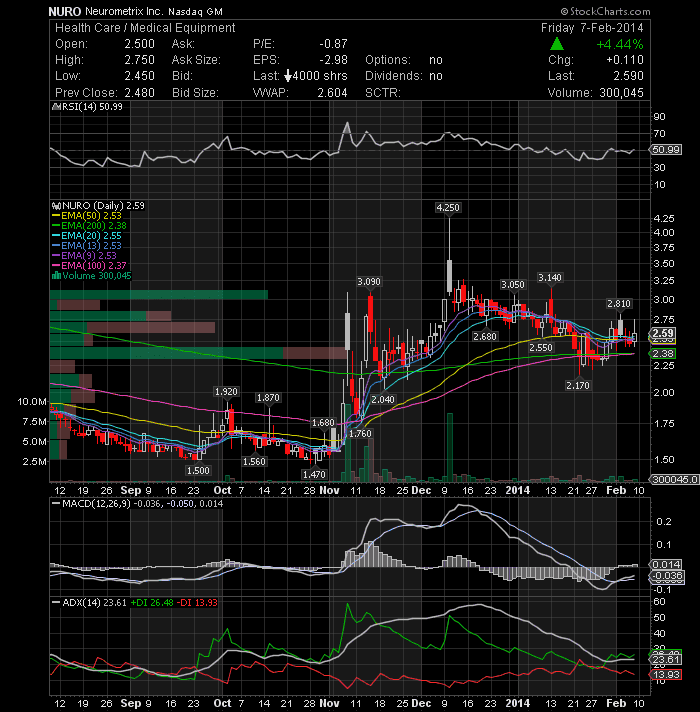
Task: Select the green EMA(200) 2.38 legend entry
Action: (89, 226)
